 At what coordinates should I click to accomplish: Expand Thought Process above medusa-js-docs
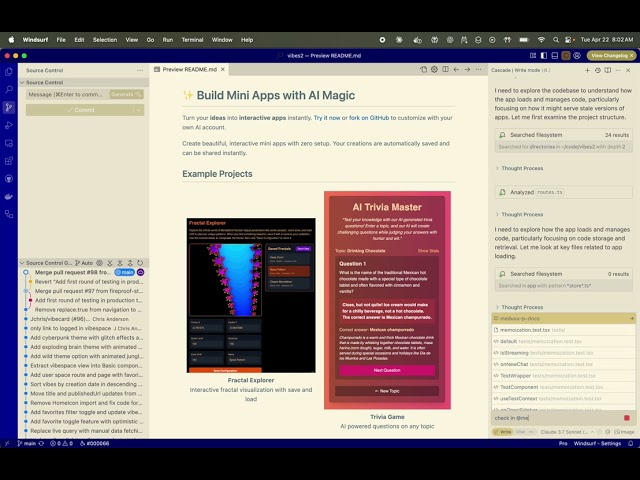click(x=519, y=307)
